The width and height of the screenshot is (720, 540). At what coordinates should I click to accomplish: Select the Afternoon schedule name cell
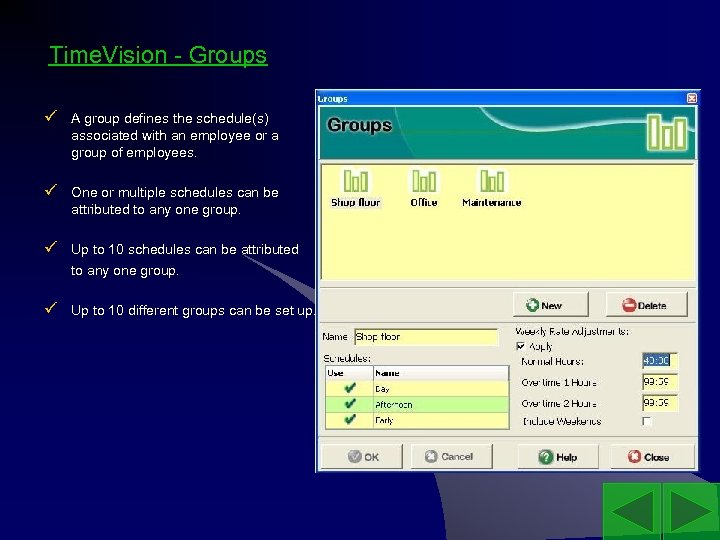coord(441,404)
